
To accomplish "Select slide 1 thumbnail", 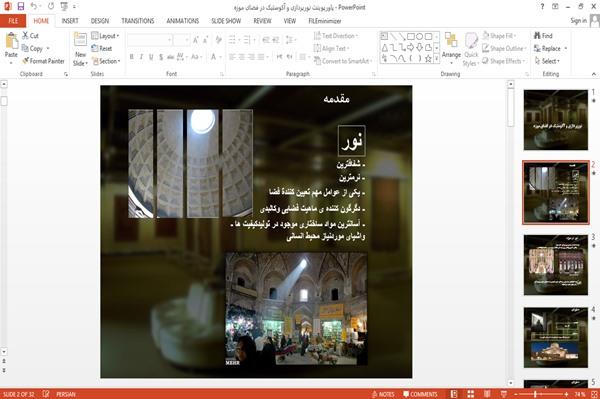I will pos(556,120).
